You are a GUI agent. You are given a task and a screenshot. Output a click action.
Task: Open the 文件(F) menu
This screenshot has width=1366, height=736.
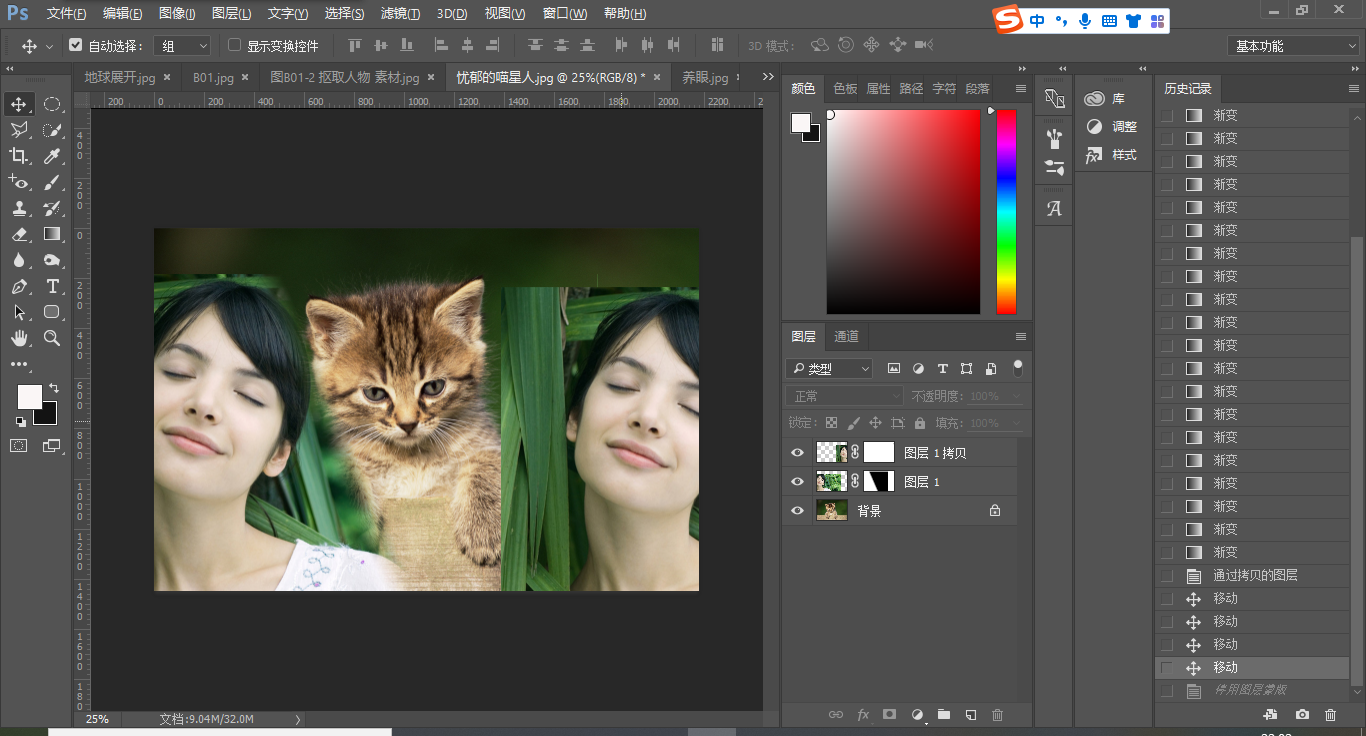pyautogui.click(x=66, y=14)
